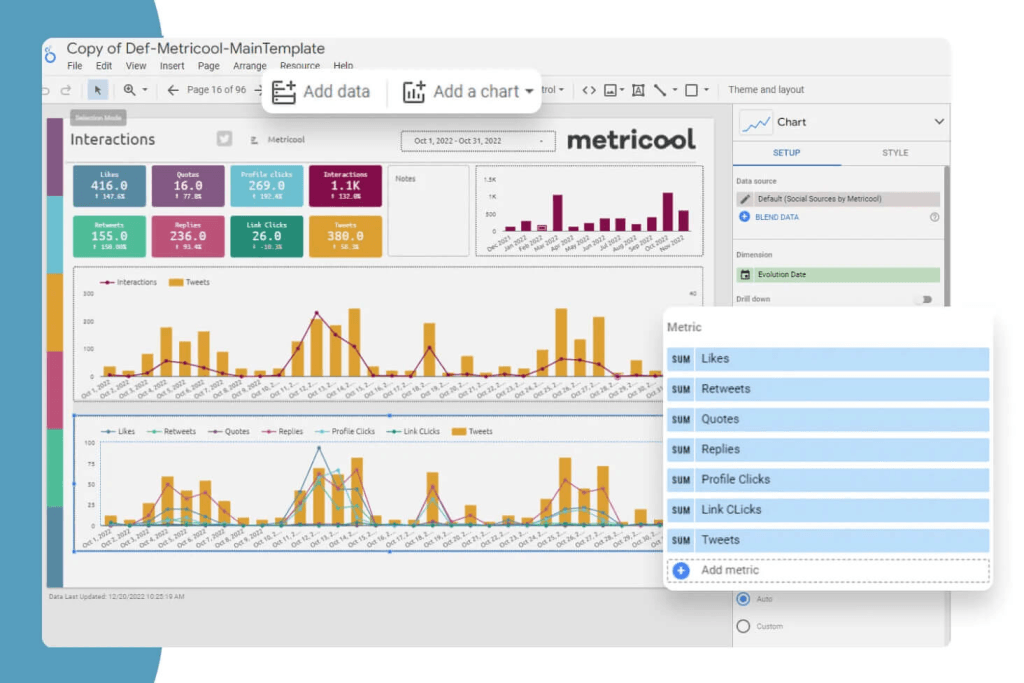Select the Link CLicks metric row
1024x683 pixels.
tap(828, 510)
